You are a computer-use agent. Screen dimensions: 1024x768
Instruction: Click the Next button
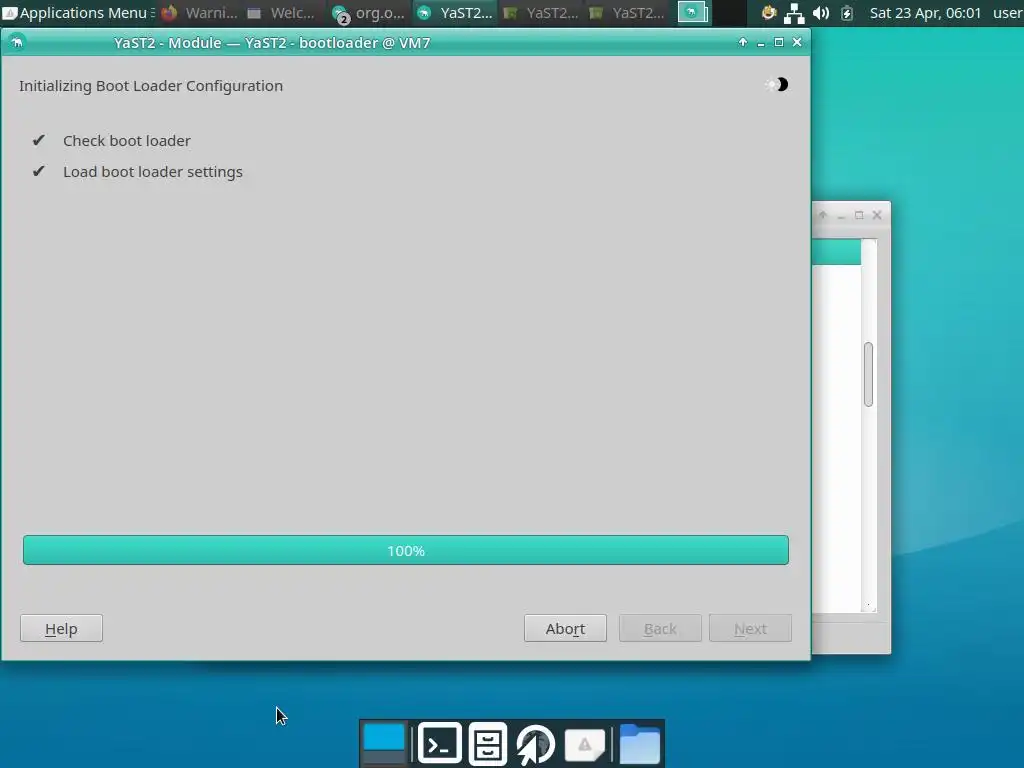click(x=750, y=628)
